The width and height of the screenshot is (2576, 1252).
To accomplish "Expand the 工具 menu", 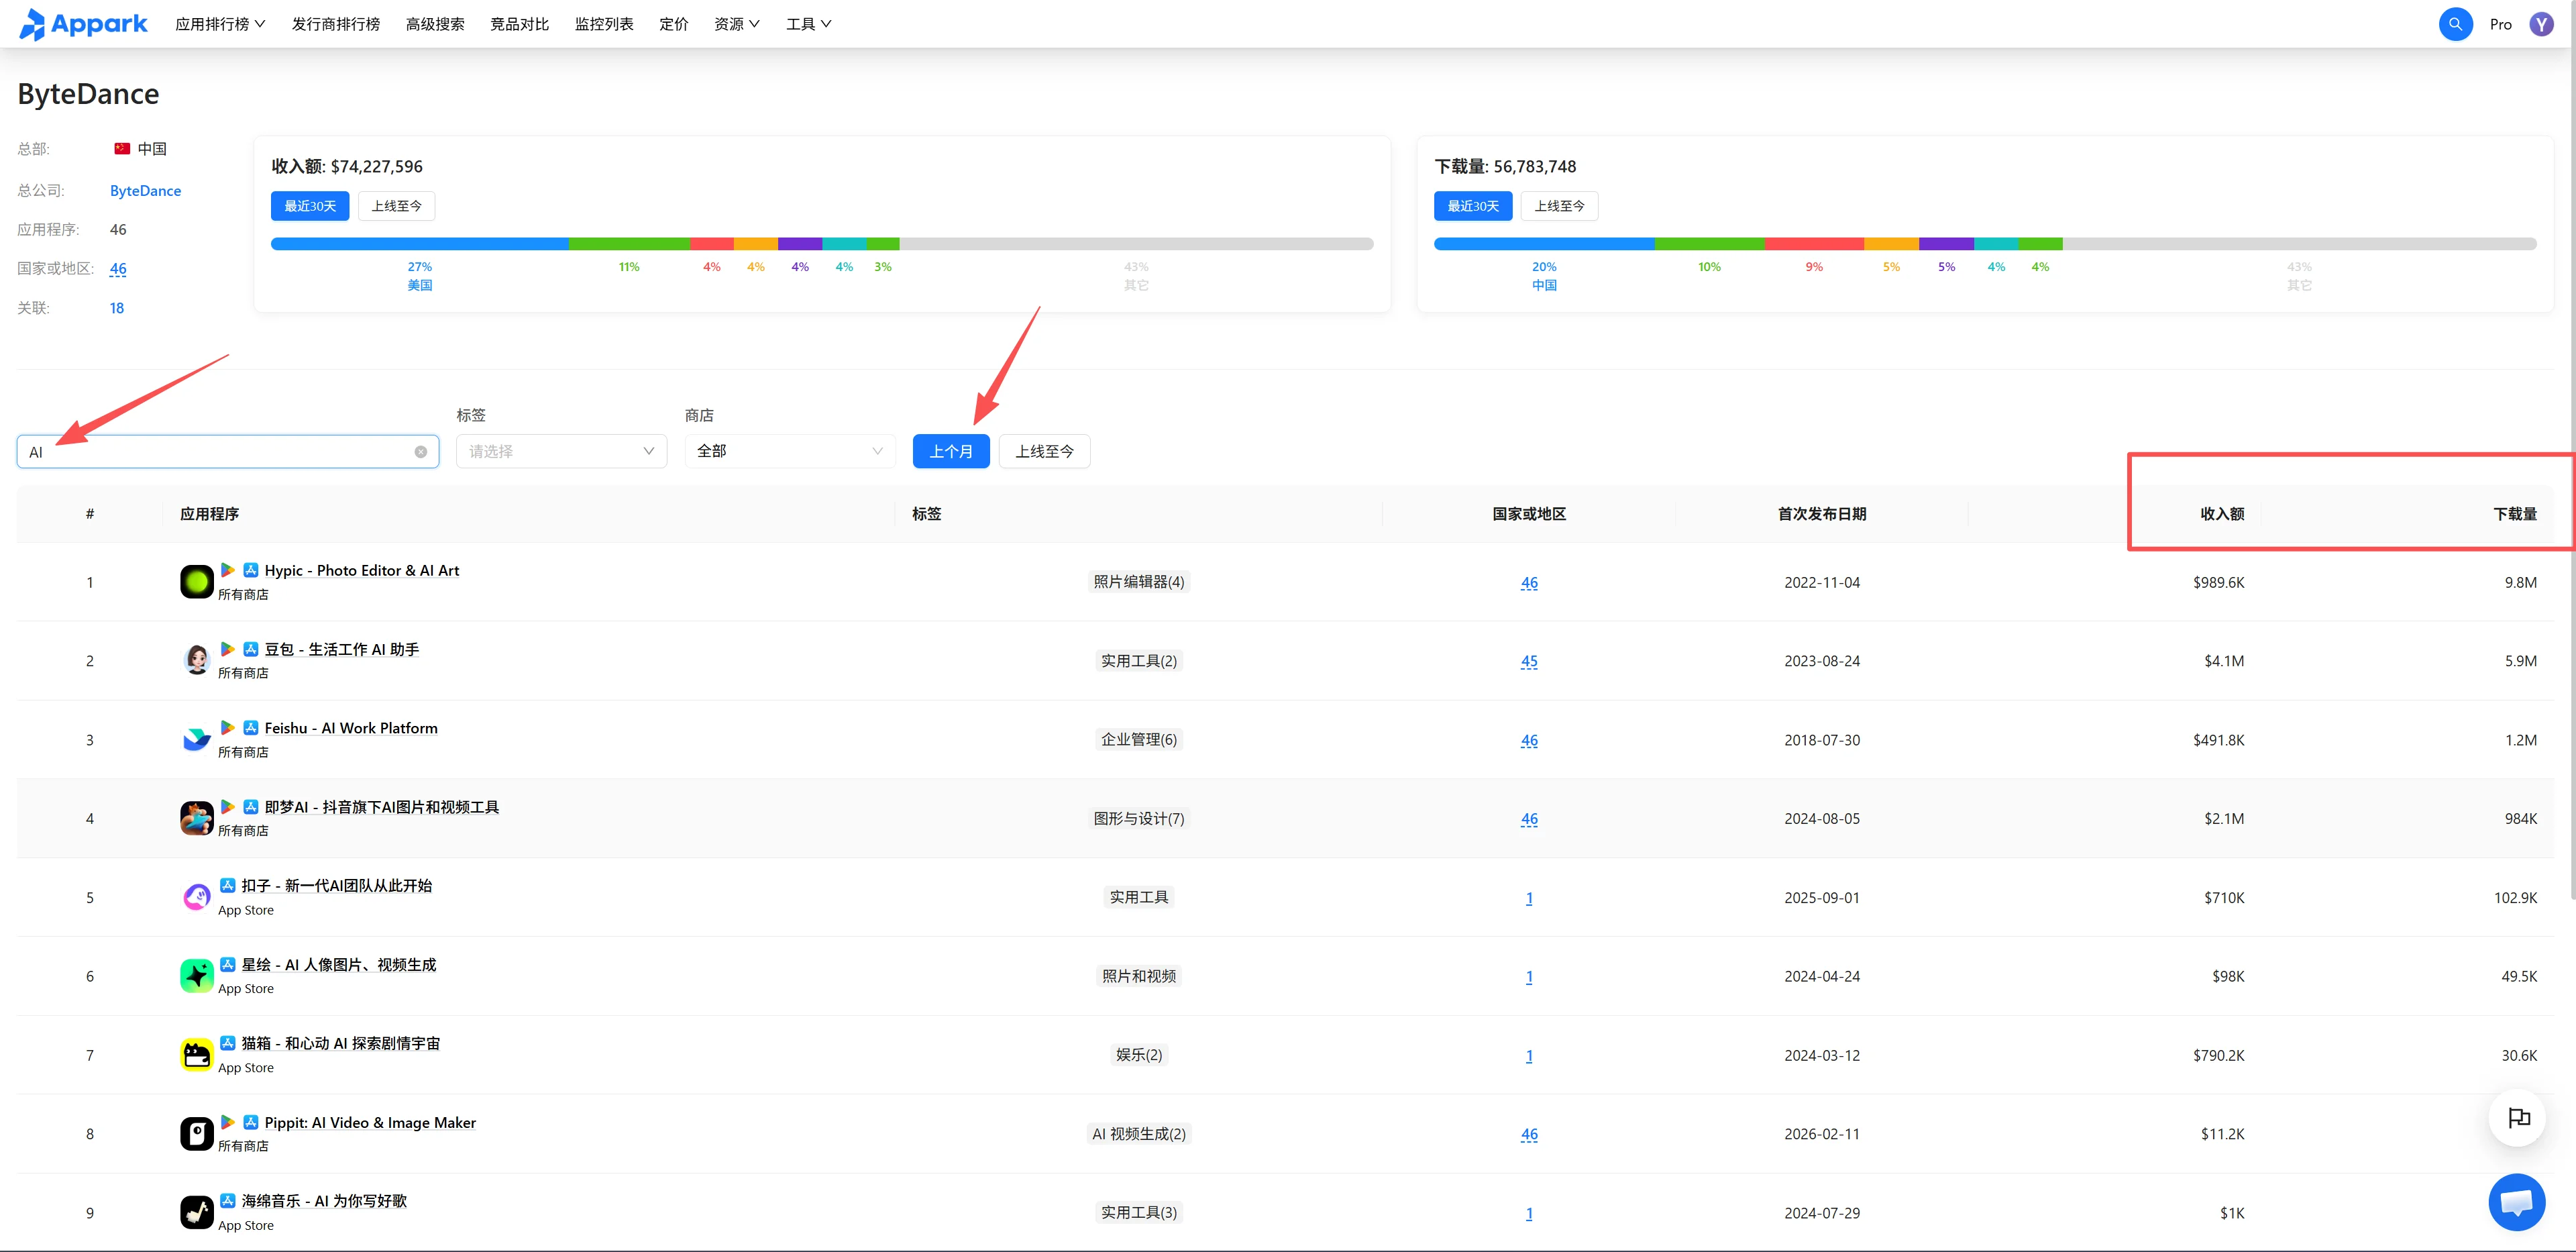I will pos(809,24).
